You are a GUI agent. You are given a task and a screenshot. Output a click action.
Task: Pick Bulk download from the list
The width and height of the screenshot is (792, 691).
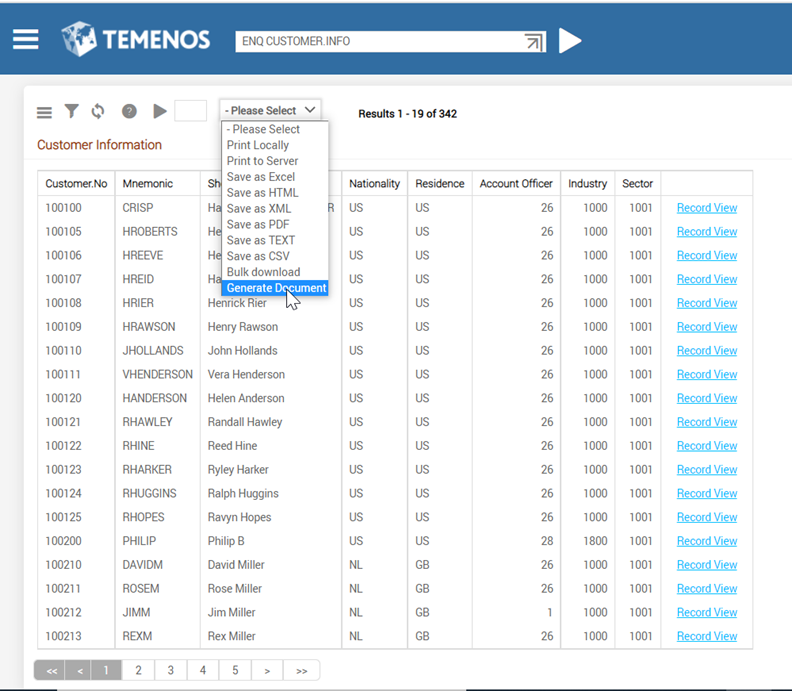[x=263, y=272]
